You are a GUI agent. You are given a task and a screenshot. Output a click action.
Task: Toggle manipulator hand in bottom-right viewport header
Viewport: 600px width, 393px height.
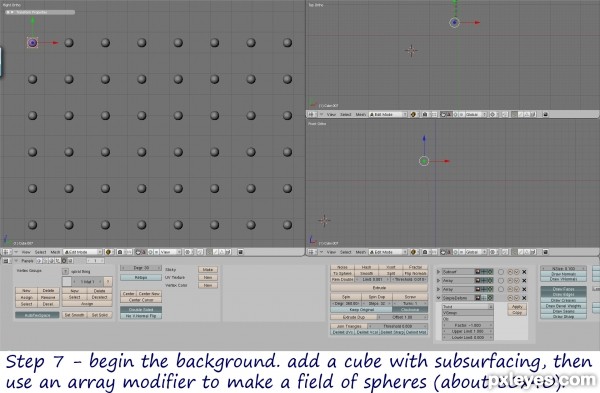[x=443, y=252]
